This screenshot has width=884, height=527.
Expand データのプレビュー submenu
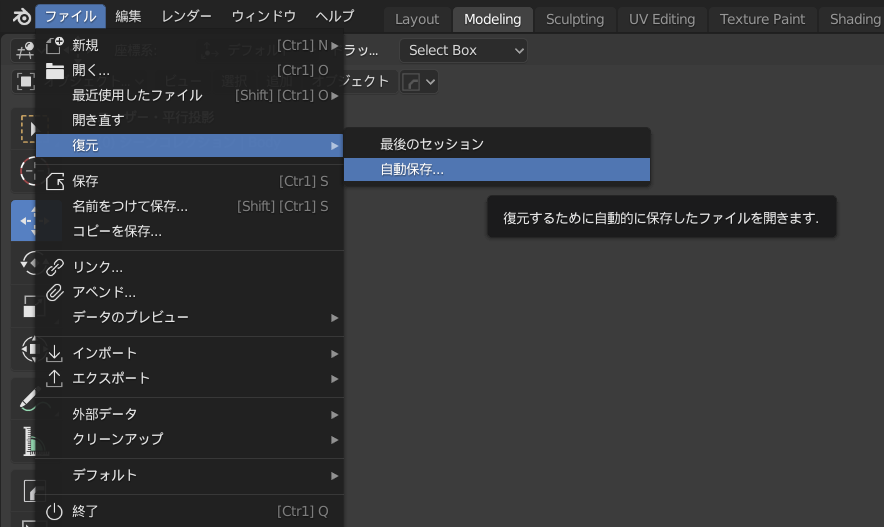pyautogui.click(x=189, y=317)
